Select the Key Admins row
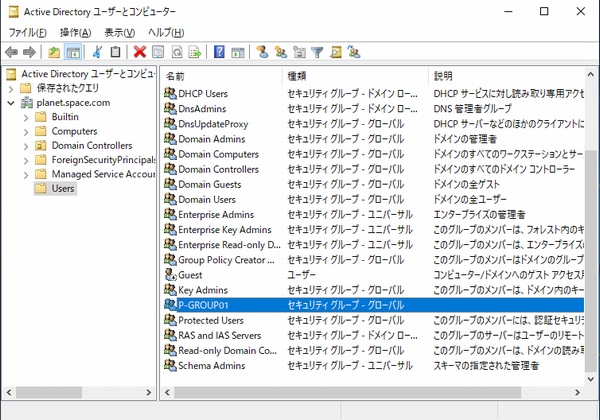Image resolution: width=600 pixels, height=420 pixels. click(373, 290)
